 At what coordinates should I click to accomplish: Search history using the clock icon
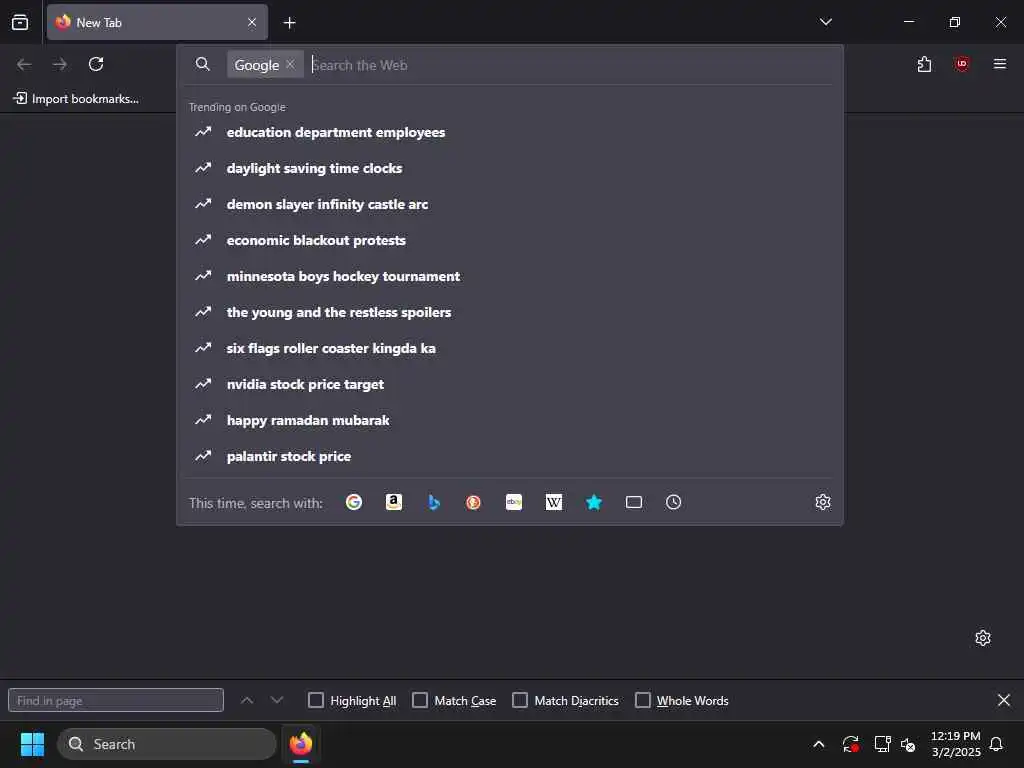pyautogui.click(x=673, y=502)
